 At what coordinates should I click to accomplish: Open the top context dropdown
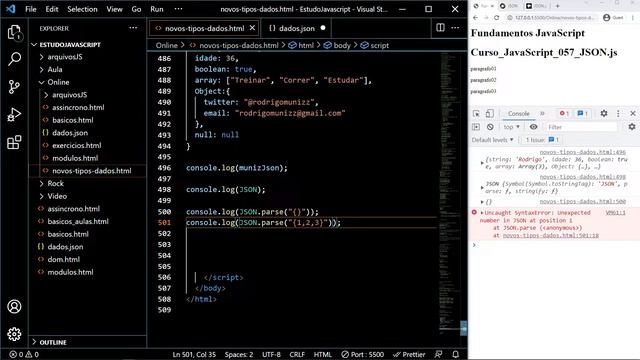click(511, 127)
